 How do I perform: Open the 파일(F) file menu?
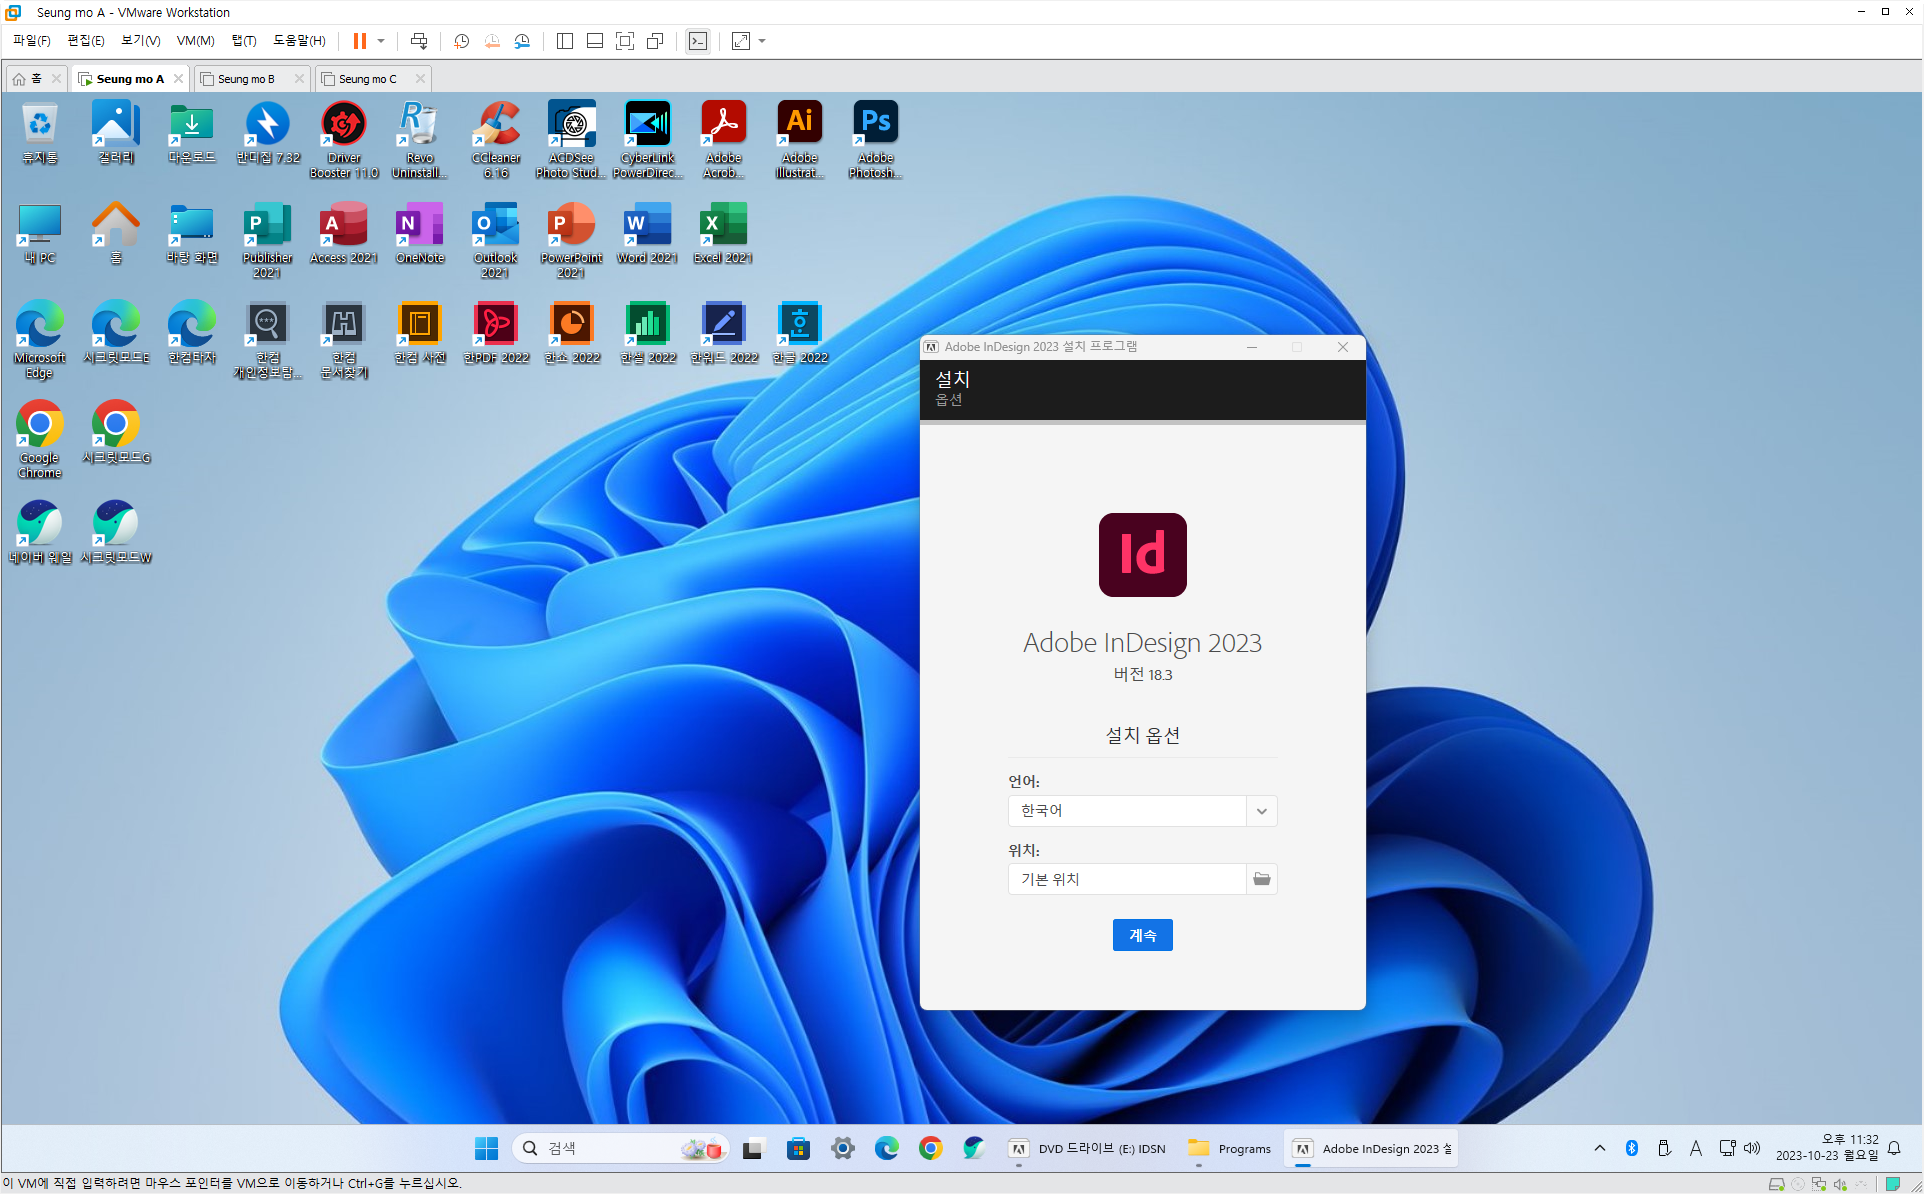point(31,41)
